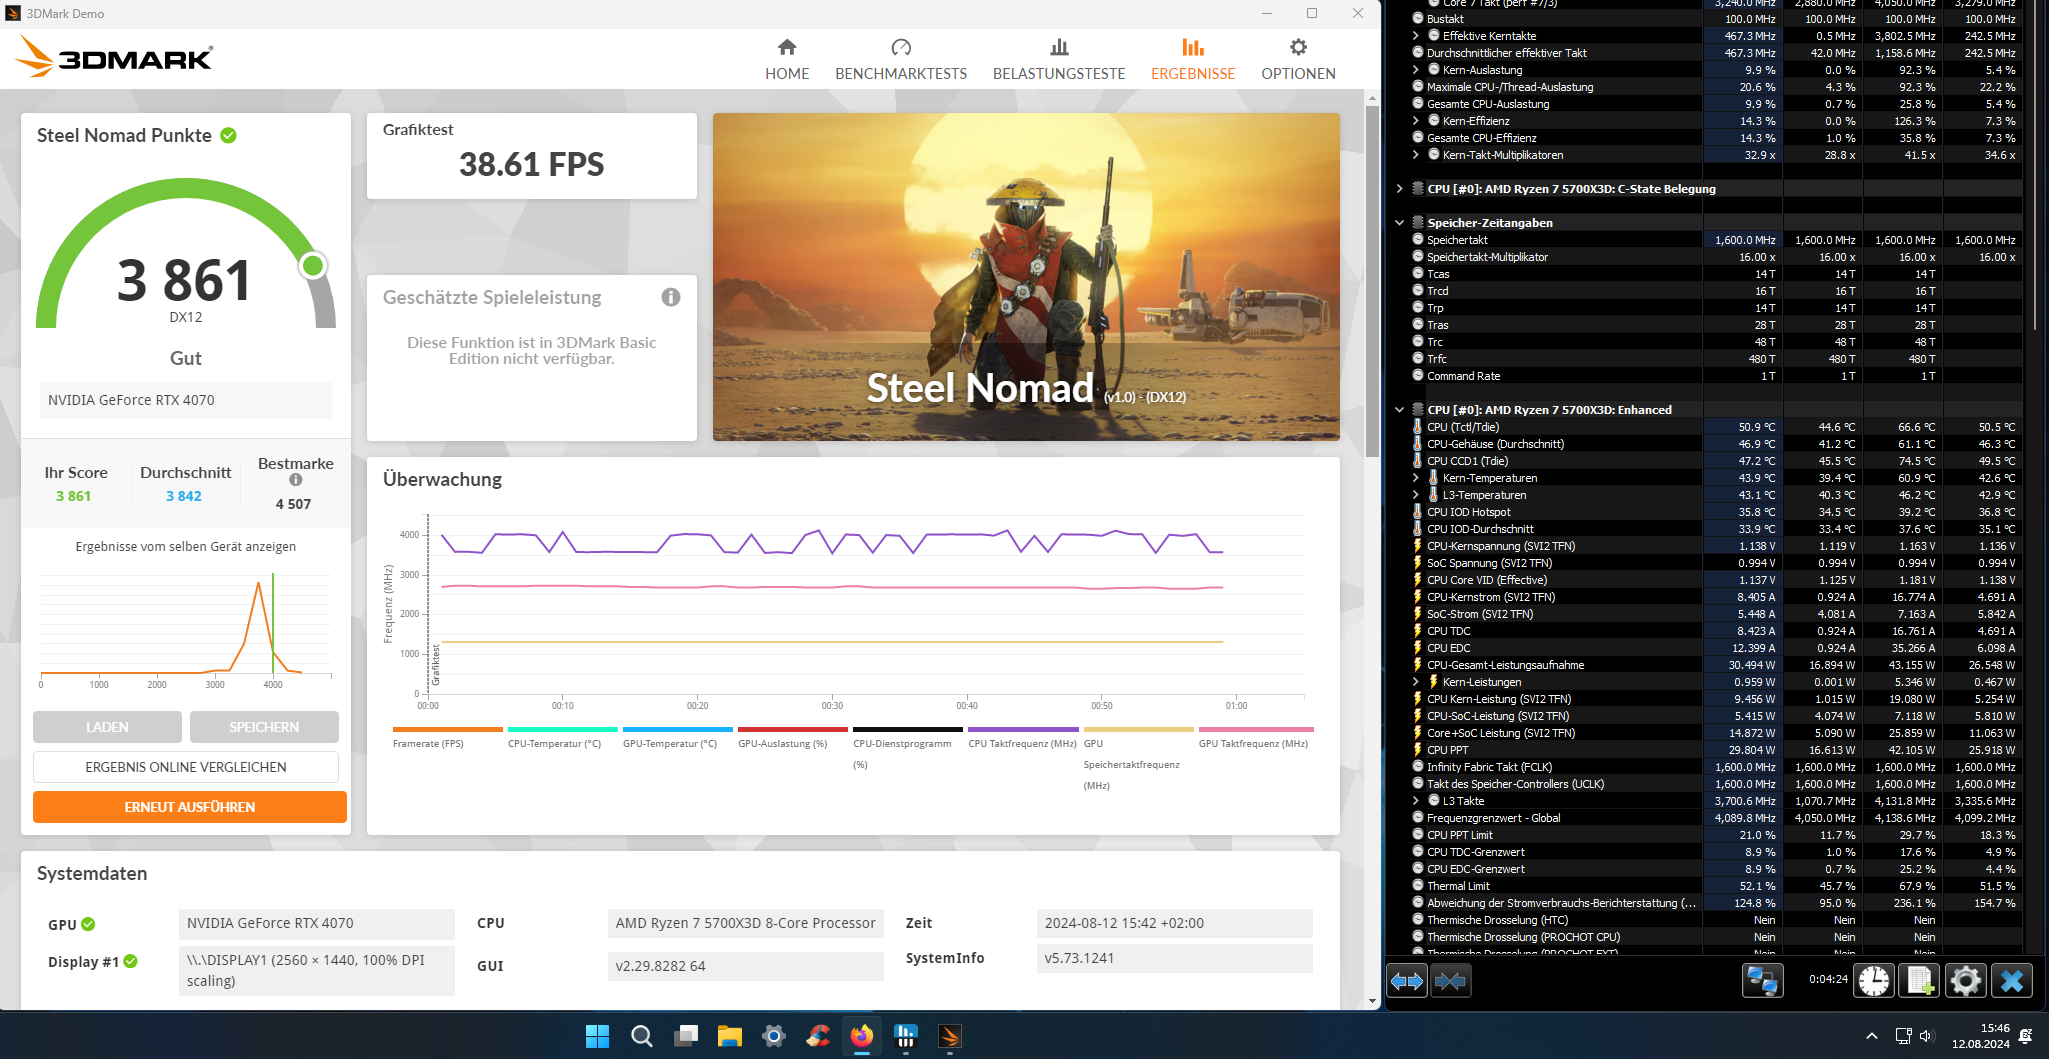
Task: Toggle the GPU-Temperatur (°C) legend entry
Action: pyautogui.click(x=677, y=738)
